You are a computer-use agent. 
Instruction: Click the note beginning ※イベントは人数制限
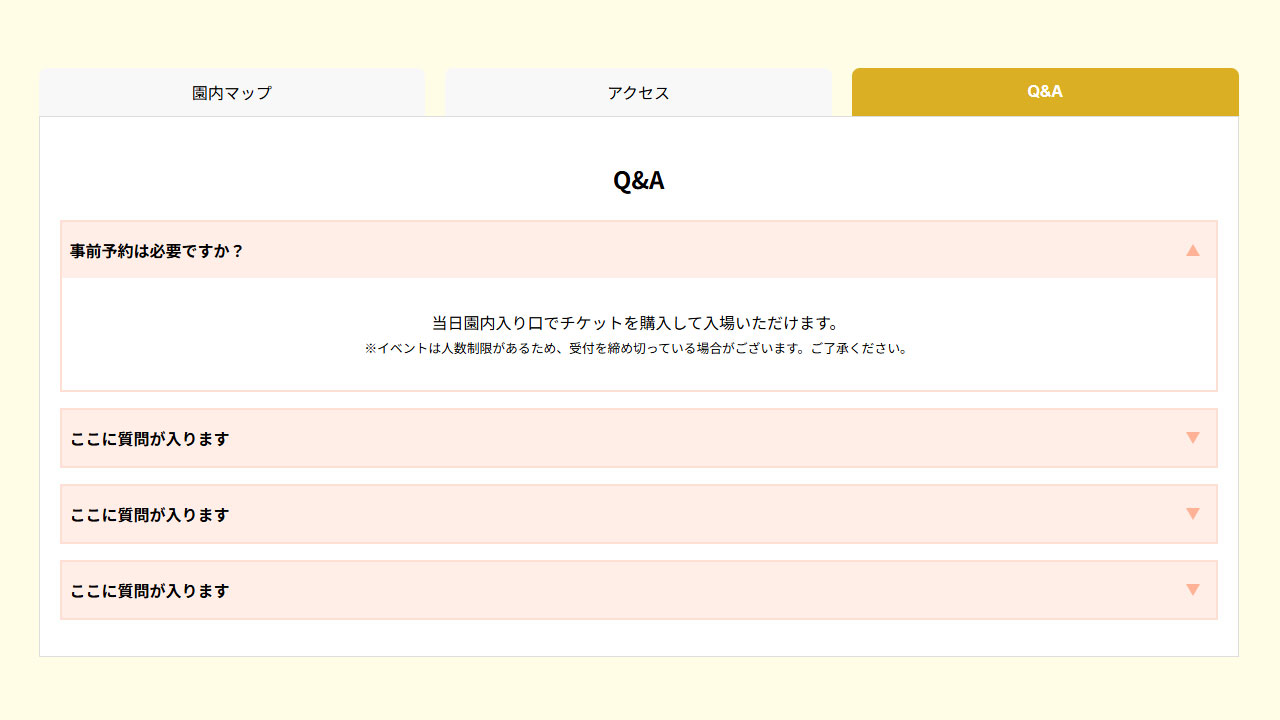pos(638,349)
